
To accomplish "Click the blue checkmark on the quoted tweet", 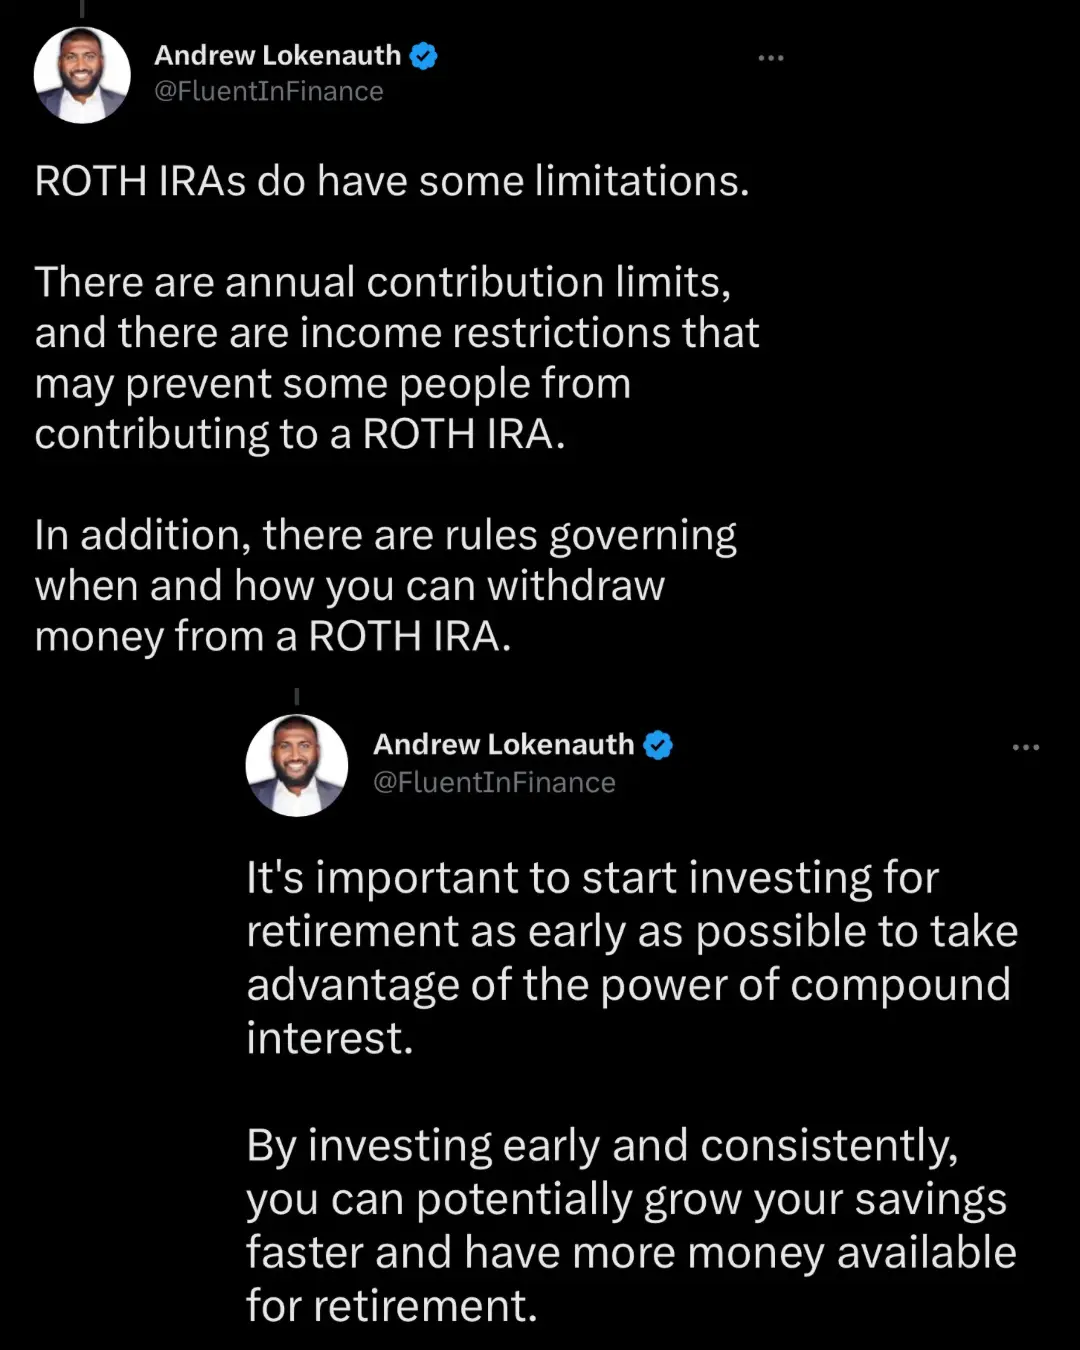I will click(x=658, y=744).
